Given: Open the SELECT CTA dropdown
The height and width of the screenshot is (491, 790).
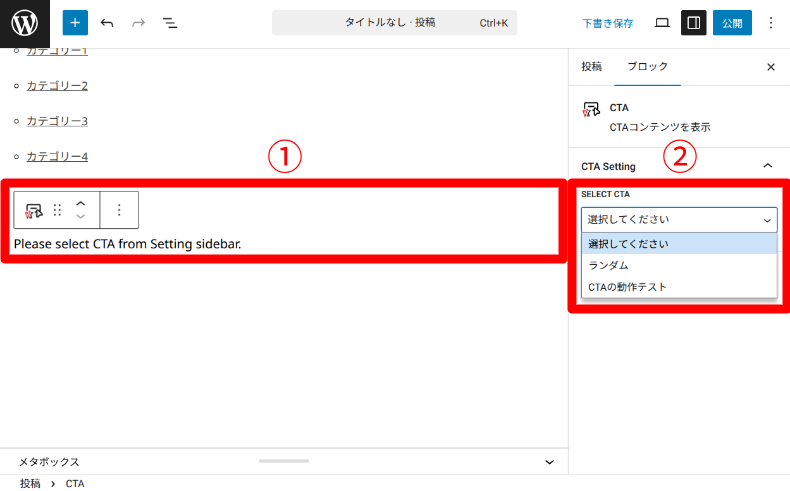Looking at the screenshot, I should [x=679, y=219].
